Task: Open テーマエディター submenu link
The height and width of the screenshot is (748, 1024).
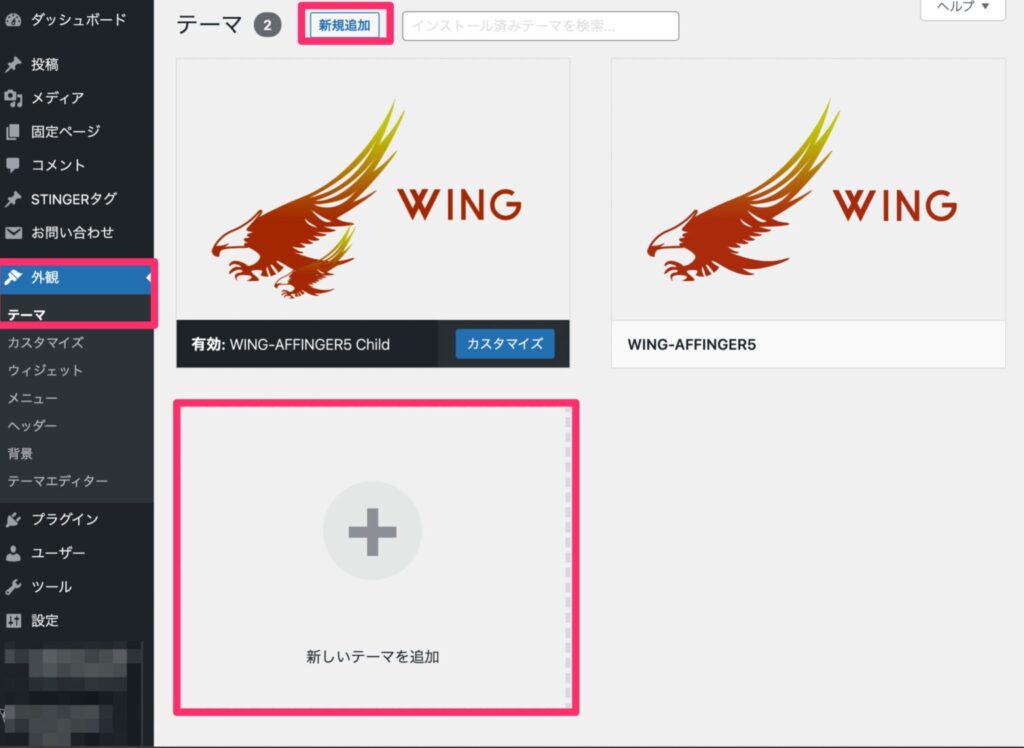Action: click(x=57, y=481)
